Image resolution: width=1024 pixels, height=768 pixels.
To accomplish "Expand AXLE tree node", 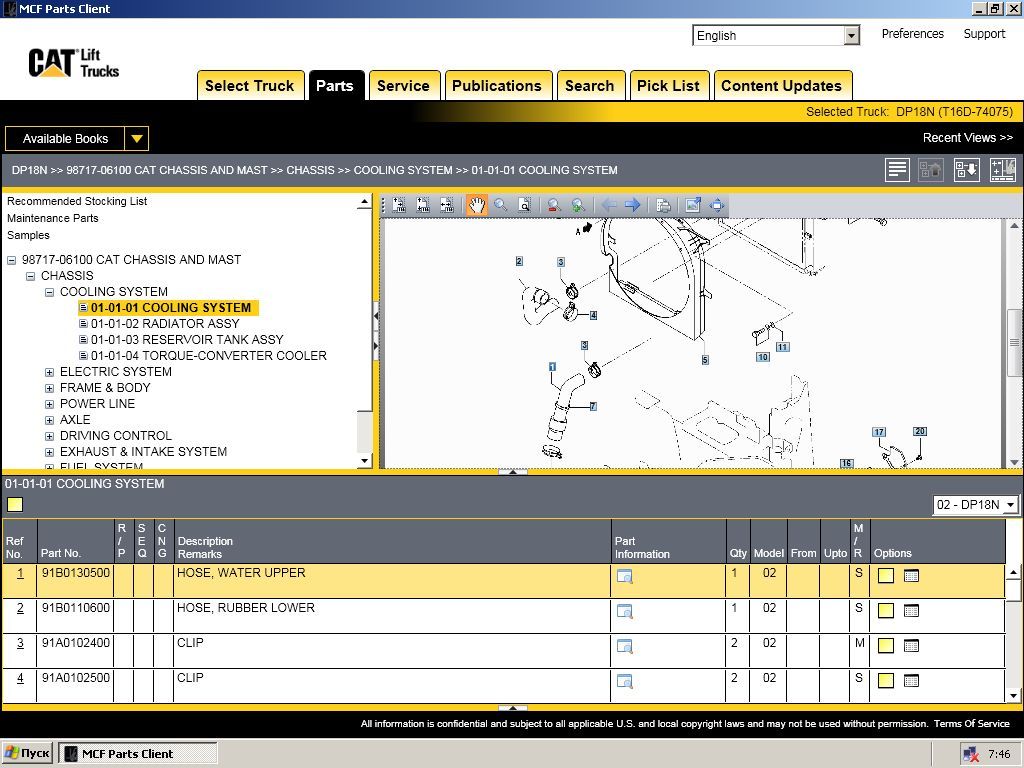I will click(49, 420).
